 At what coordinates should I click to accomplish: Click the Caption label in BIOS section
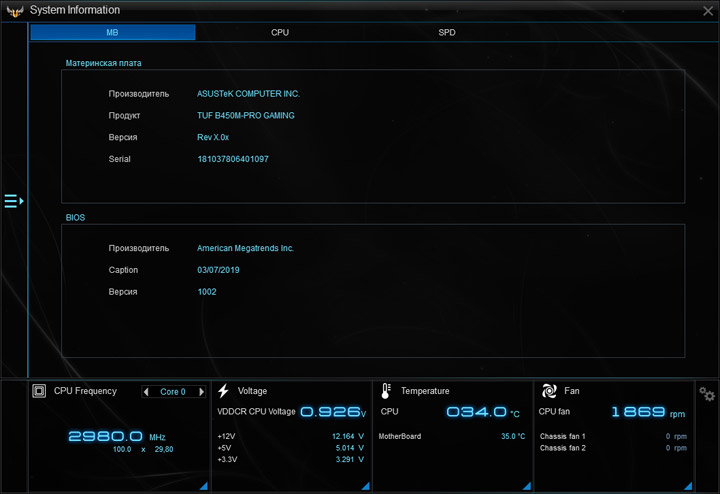click(x=123, y=270)
